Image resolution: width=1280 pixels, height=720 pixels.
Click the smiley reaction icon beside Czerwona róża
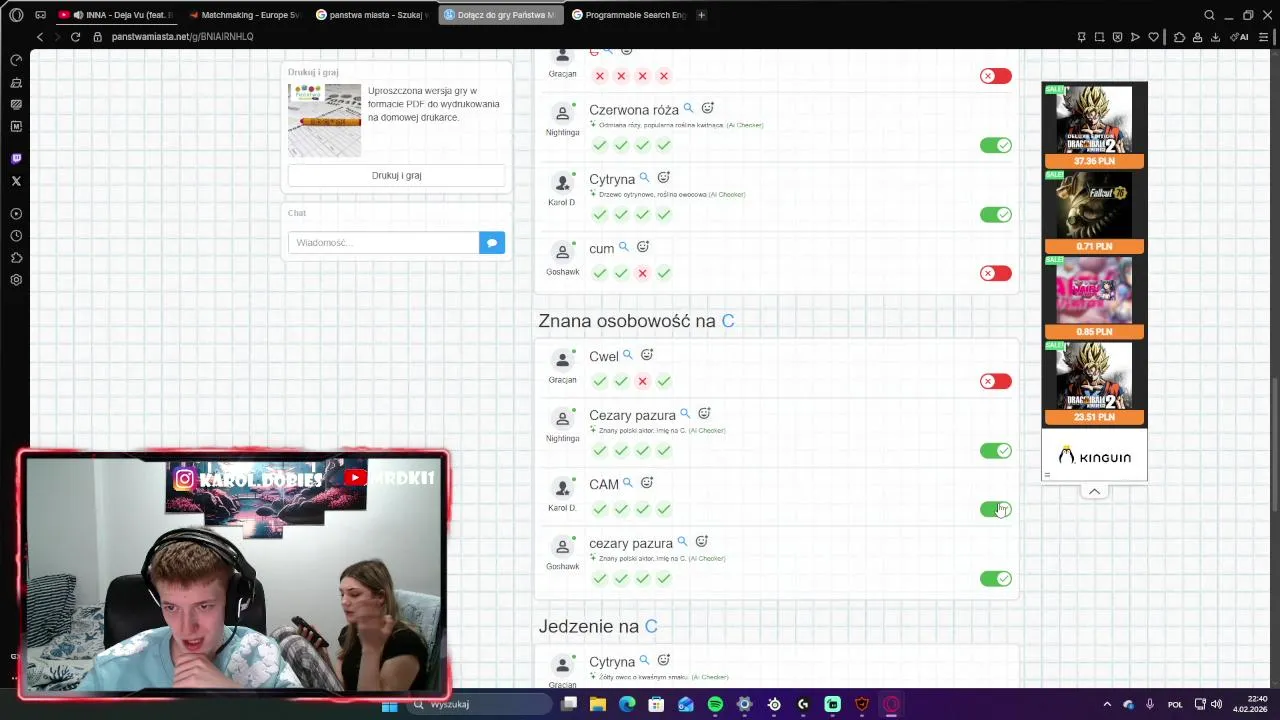707,108
